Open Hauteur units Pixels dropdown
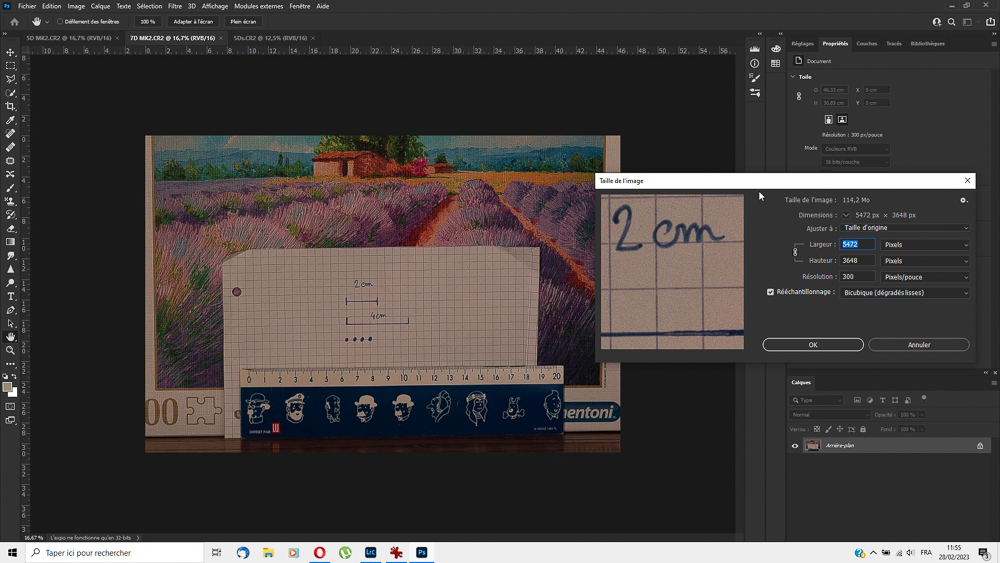 point(925,261)
